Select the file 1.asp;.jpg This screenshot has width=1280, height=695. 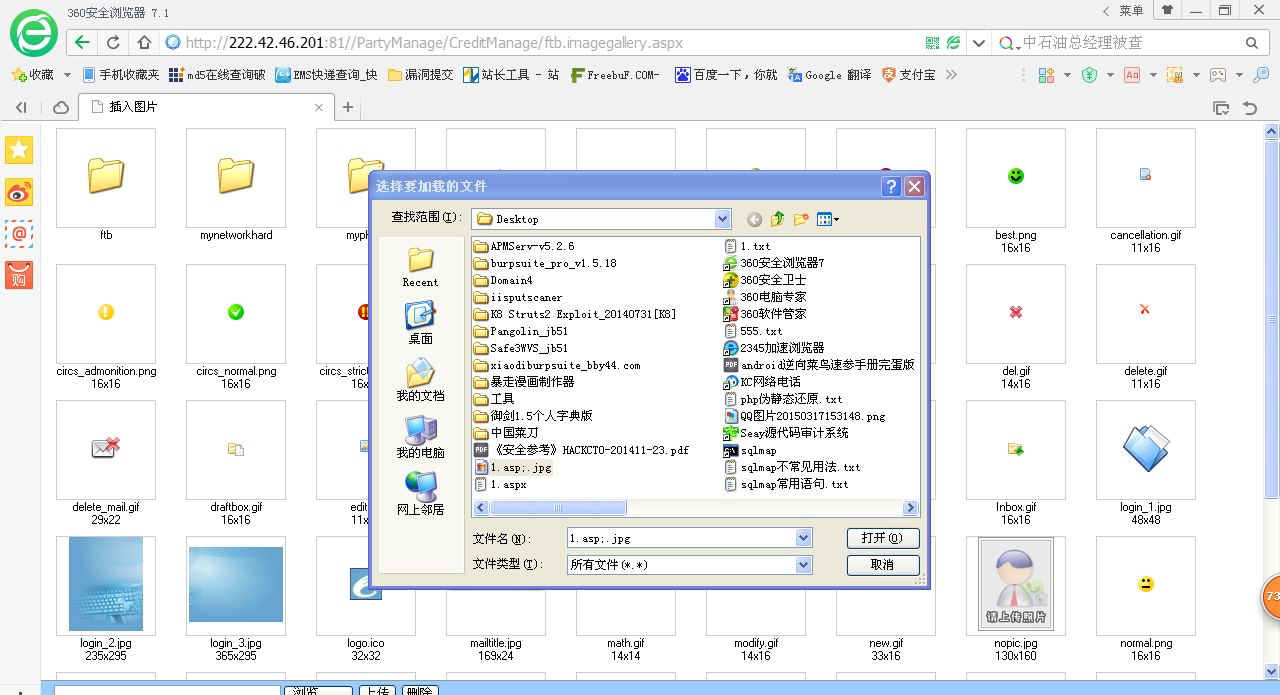click(513, 467)
